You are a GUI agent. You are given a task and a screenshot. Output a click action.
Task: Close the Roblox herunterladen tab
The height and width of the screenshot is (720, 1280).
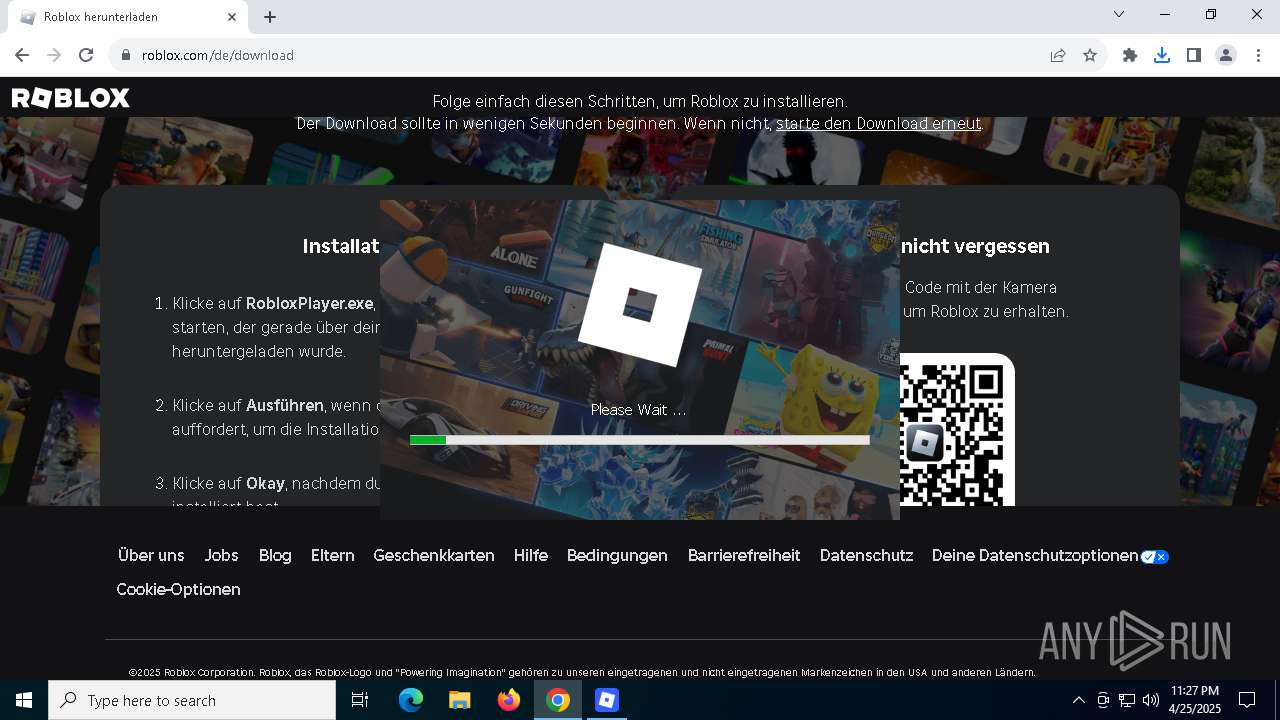[x=232, y=17]
